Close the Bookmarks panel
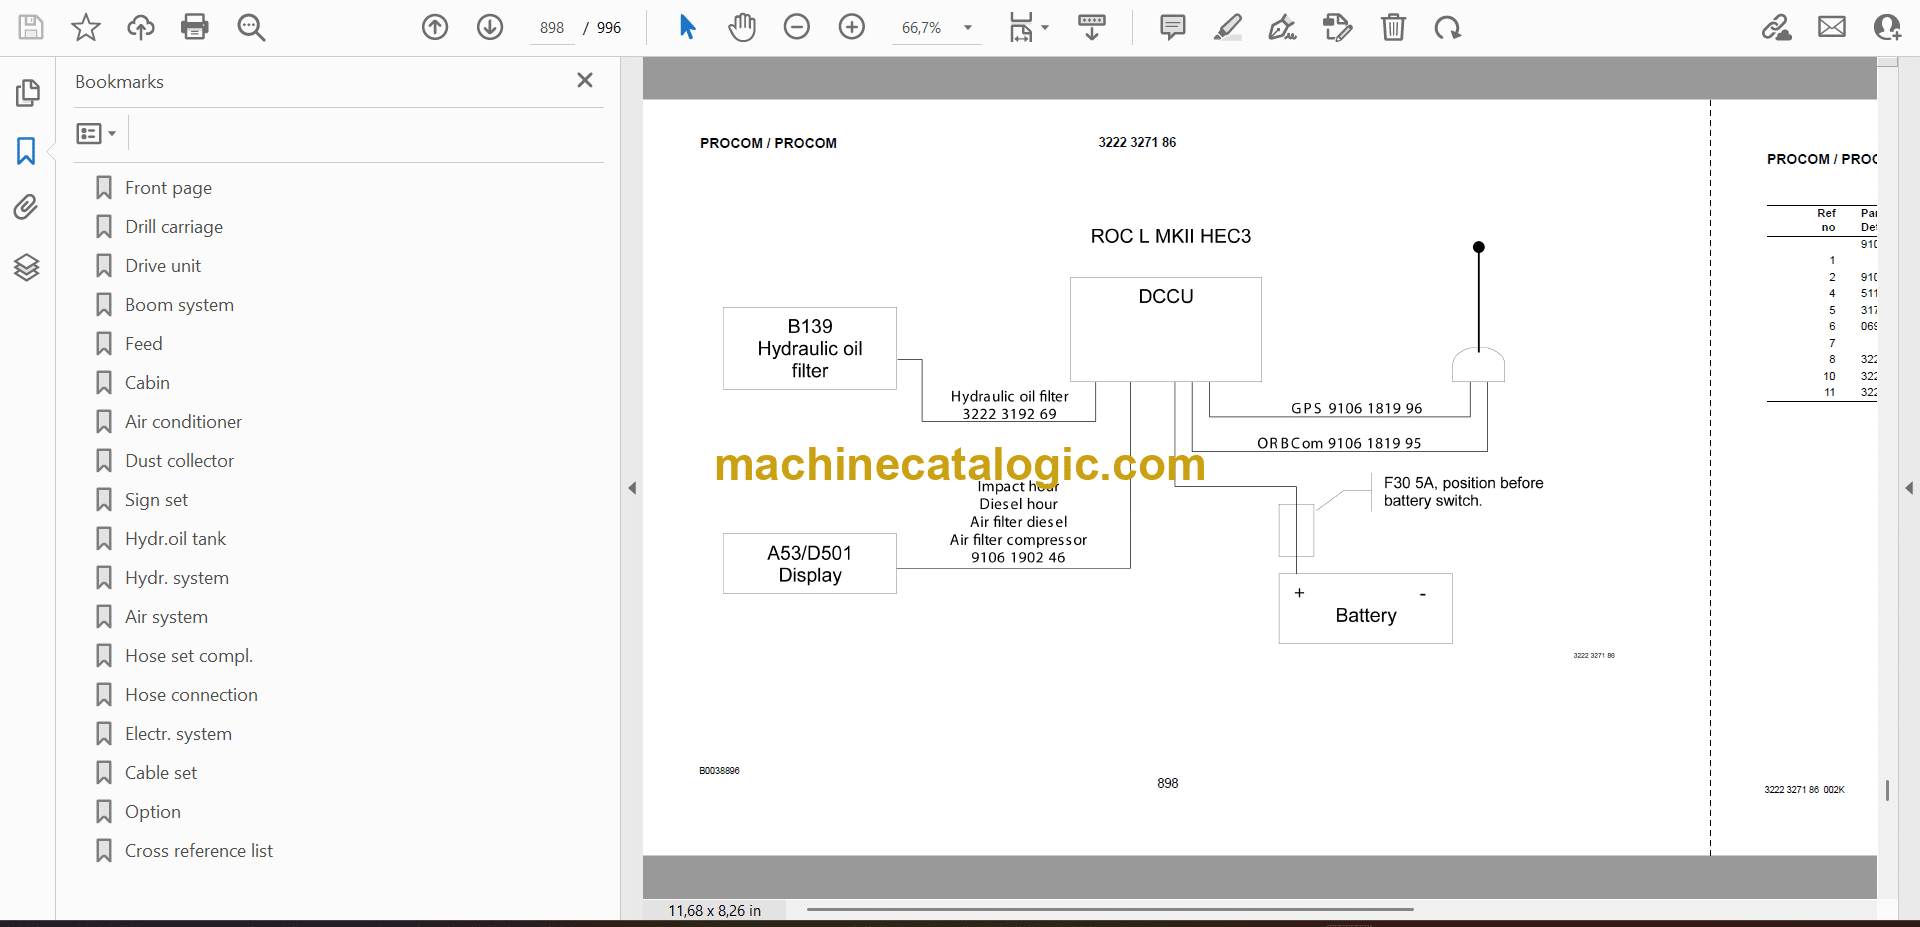1920x927 pixels. (x=585, y=80)
